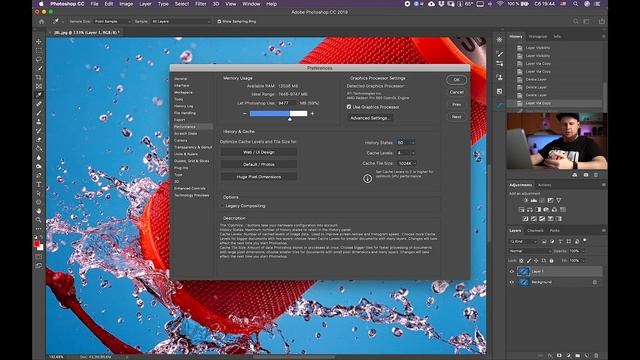This screenshot has height=360, width=640.
Task: Select the Type tool
Action: tap(39, 184)
